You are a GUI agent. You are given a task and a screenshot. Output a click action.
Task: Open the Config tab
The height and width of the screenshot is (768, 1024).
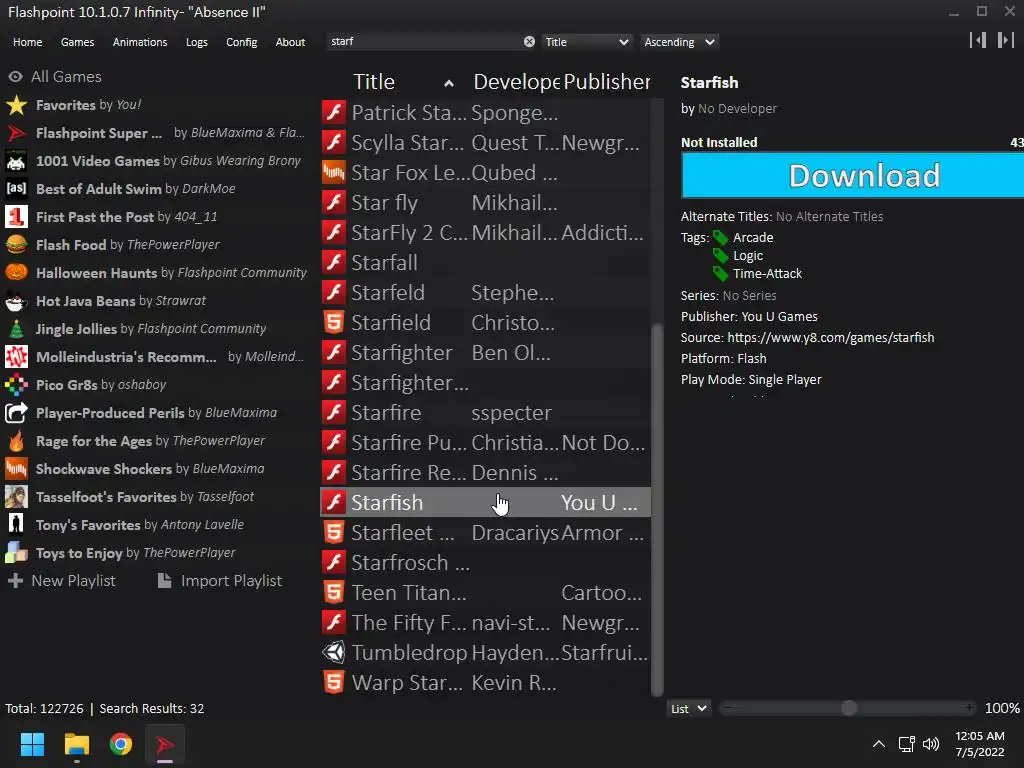pyautogui.click(x=242, y=42)
